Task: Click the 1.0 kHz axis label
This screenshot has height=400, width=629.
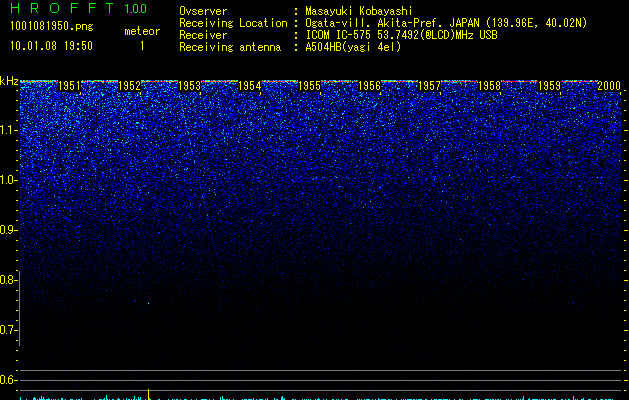Action: click(9, 180)
